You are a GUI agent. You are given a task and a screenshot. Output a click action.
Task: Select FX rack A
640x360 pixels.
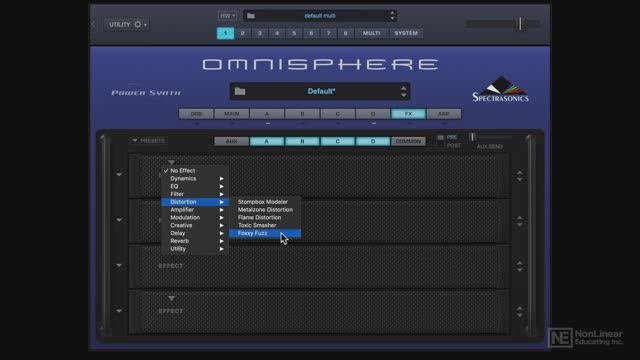pos(267,141)
